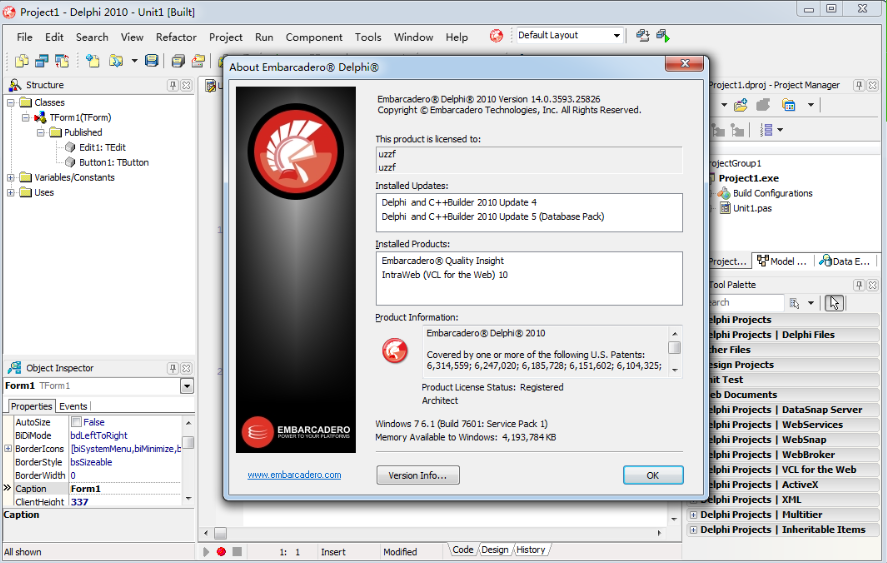The height and width of the screenshot is (563, 887).
Task: Collapse the TForm1(TForm) tree node
Action: pos(25,118)
